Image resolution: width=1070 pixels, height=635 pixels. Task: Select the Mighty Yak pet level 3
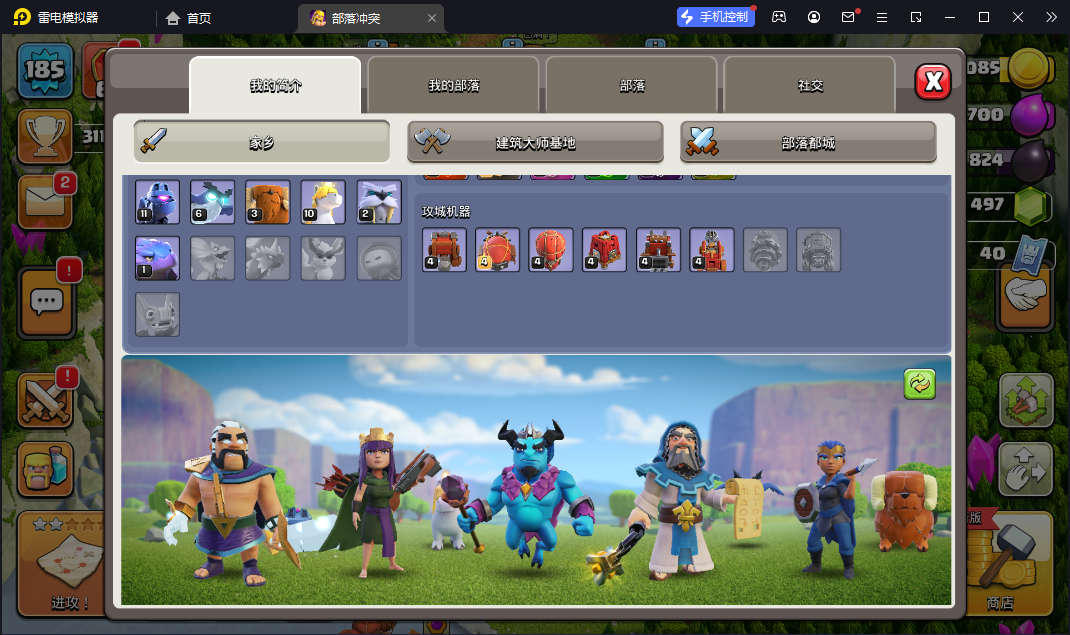click(x=268, y=202)
